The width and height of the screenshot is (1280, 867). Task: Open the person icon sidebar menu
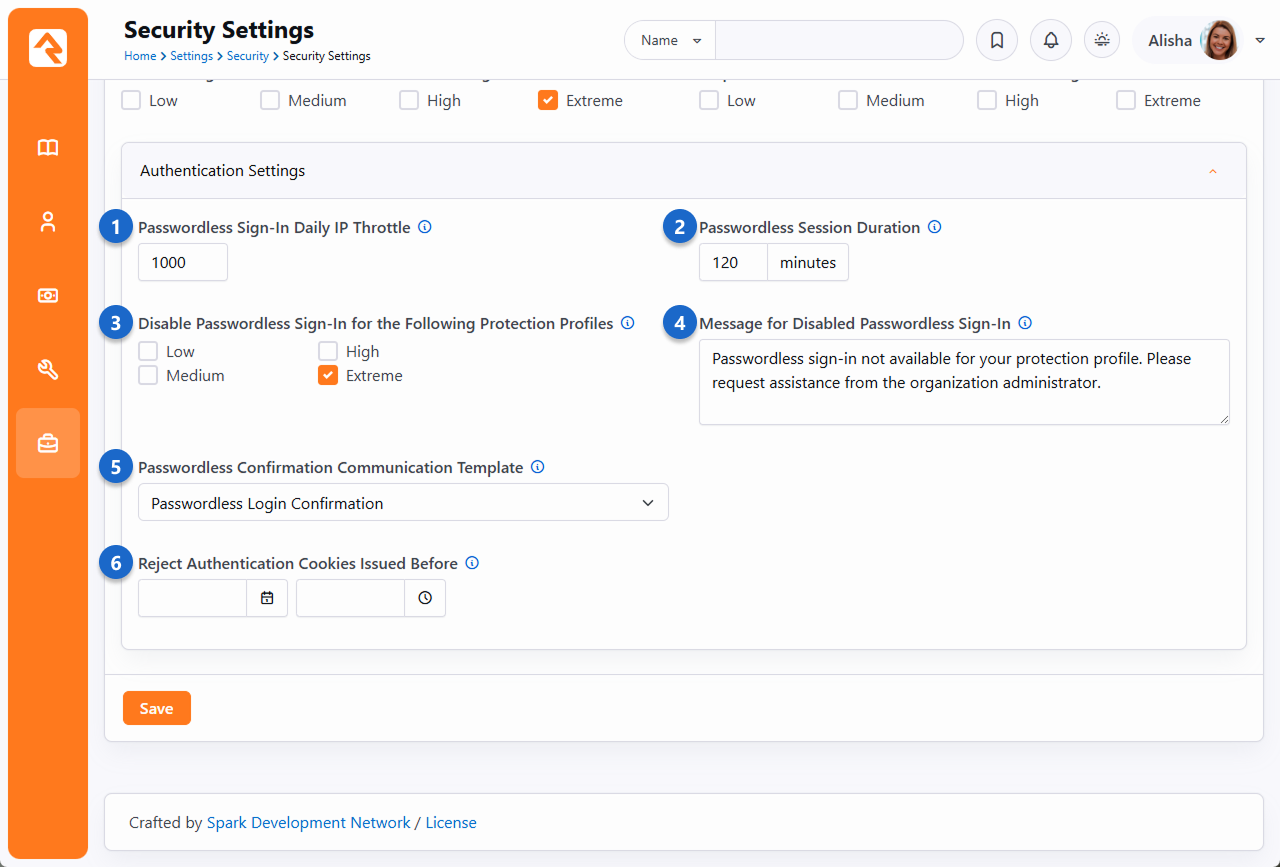click(x=48, y=222)
